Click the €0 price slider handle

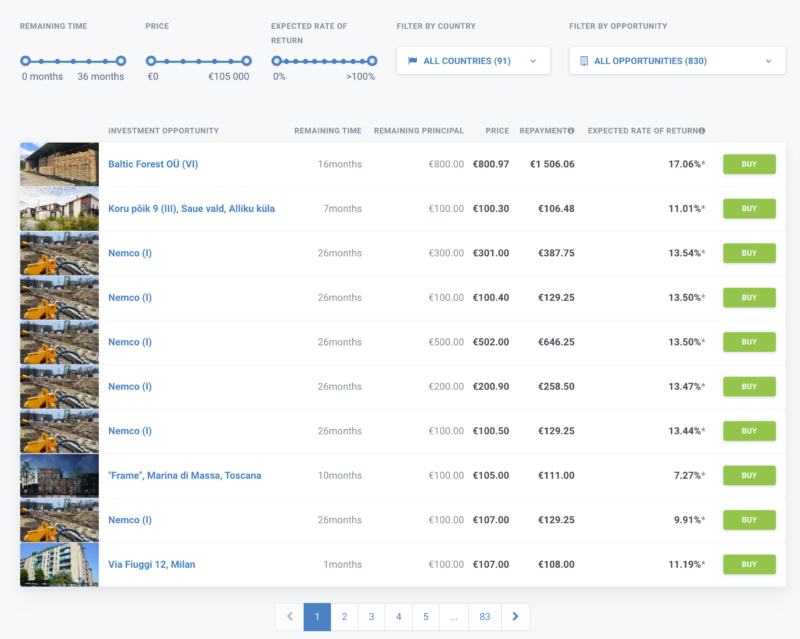click(x=151, y=61)
